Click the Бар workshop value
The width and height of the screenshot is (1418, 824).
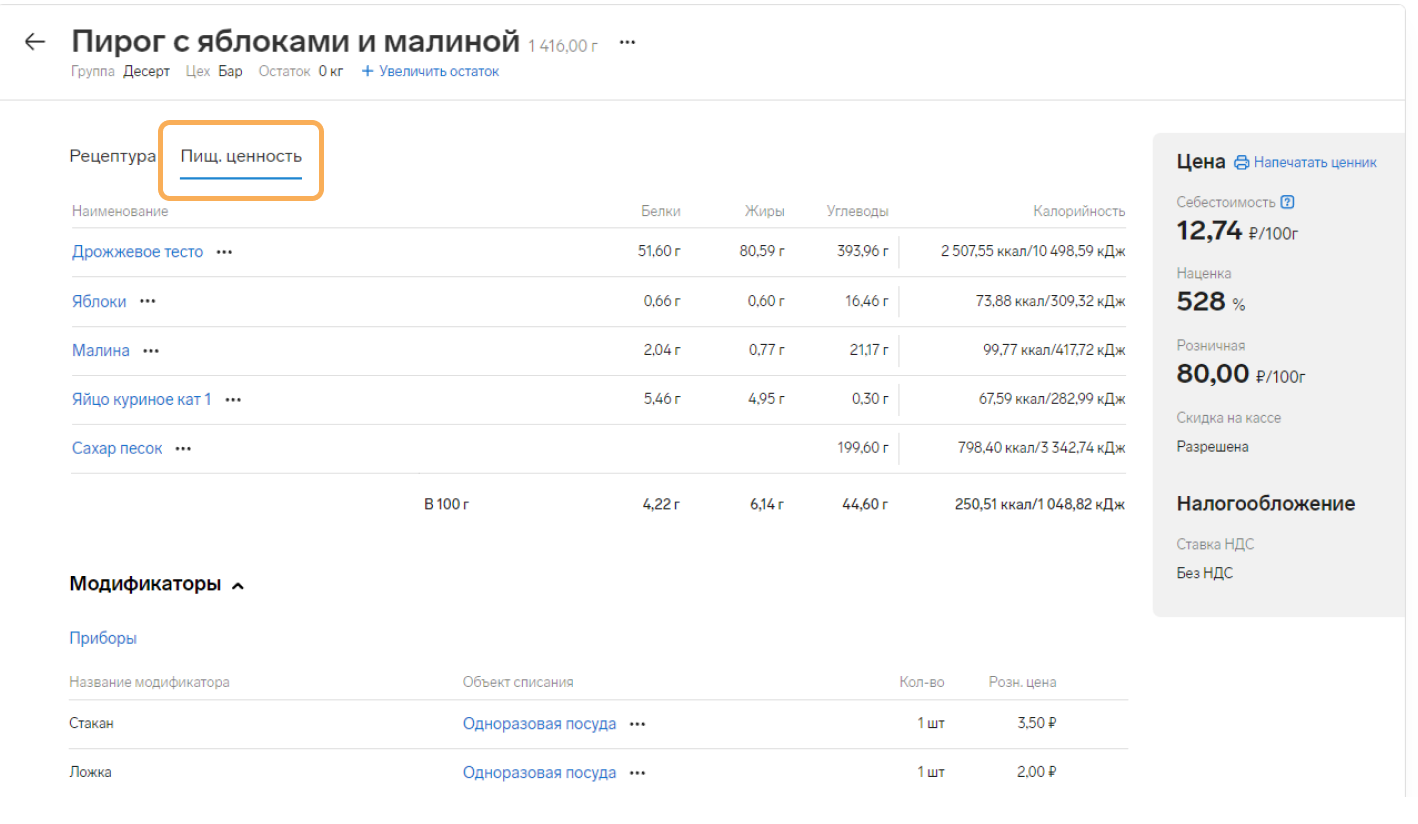coord(230,72)
